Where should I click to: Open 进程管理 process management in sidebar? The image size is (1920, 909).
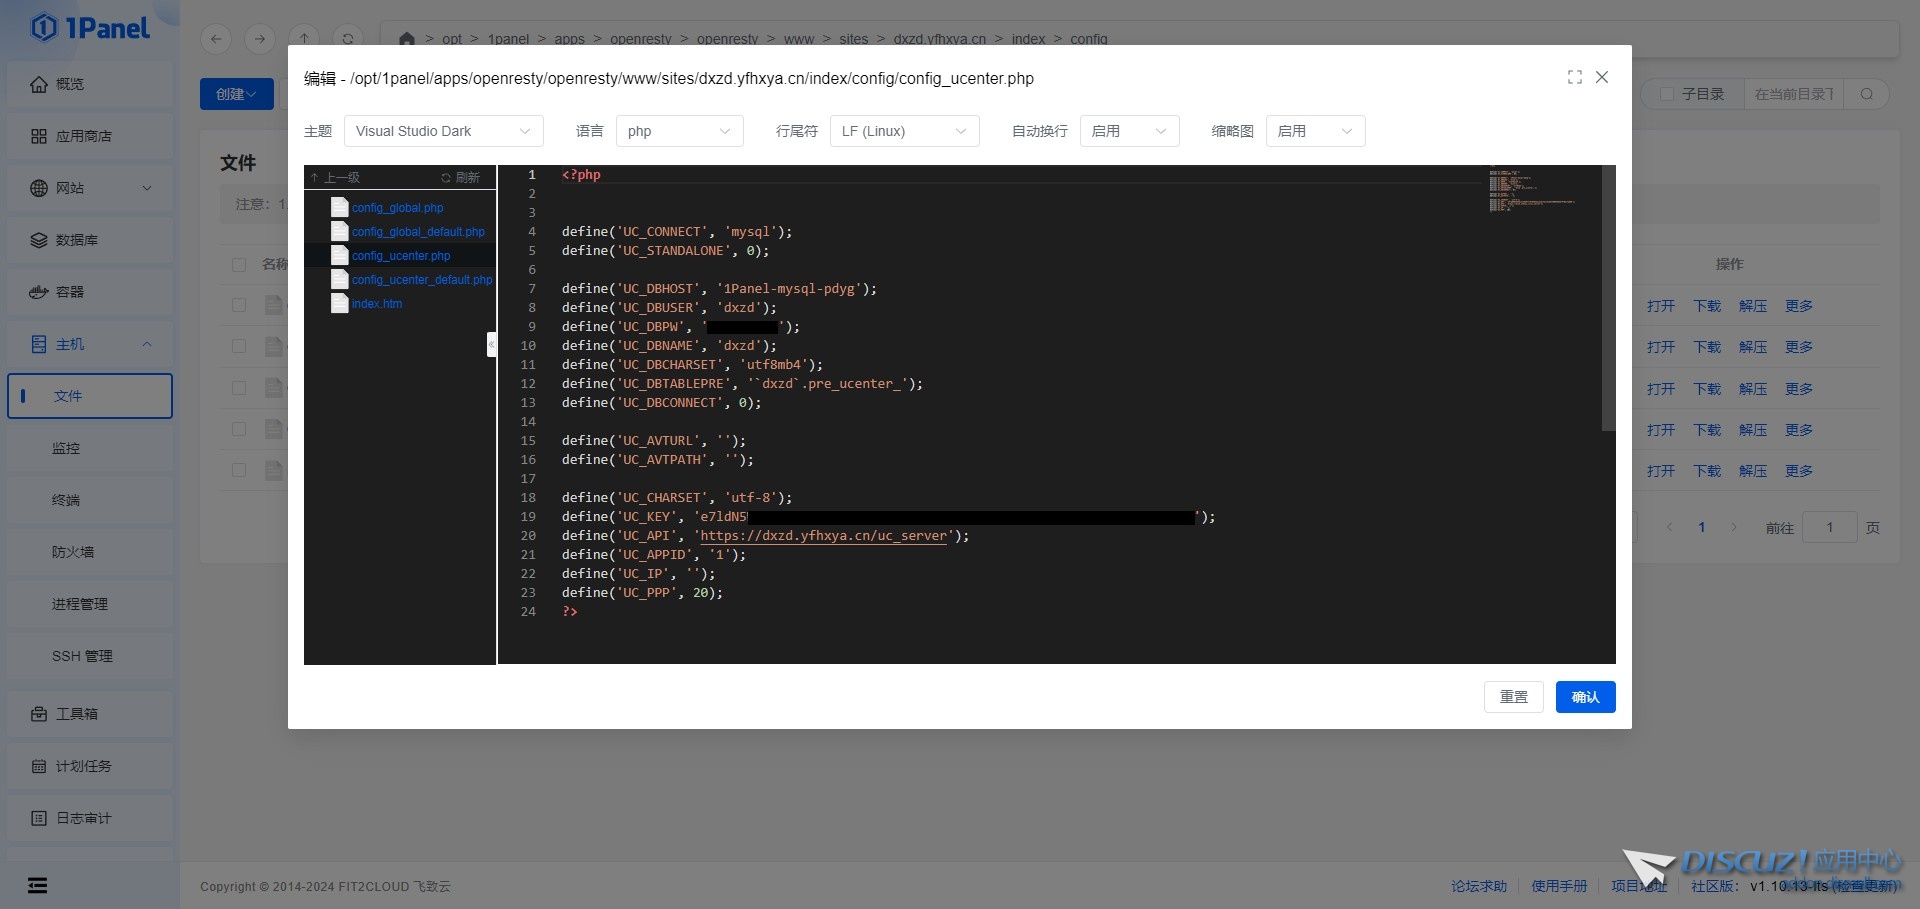(x=90, y=604)
